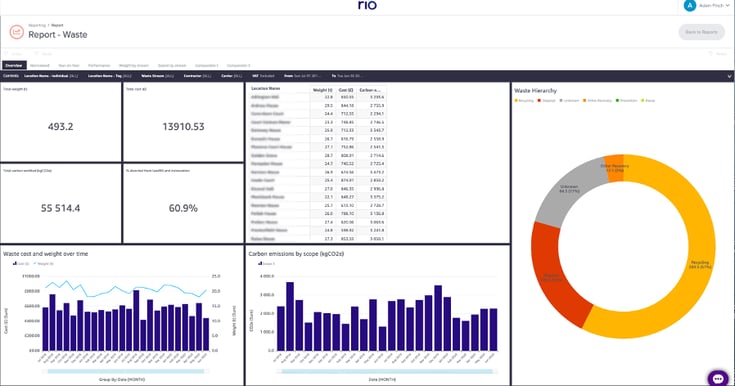Toggle the Prevention legend marker
Viewport: 735px width, 386px height.
tap(617, 100)
